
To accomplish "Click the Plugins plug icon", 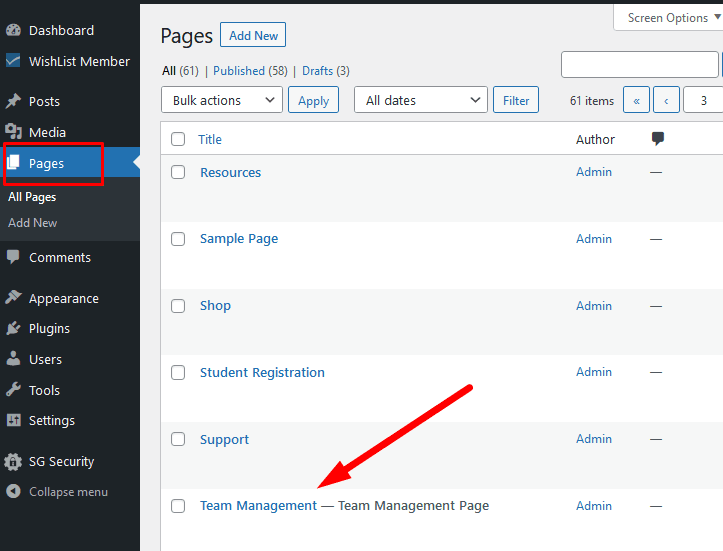I will pos(13,328).
